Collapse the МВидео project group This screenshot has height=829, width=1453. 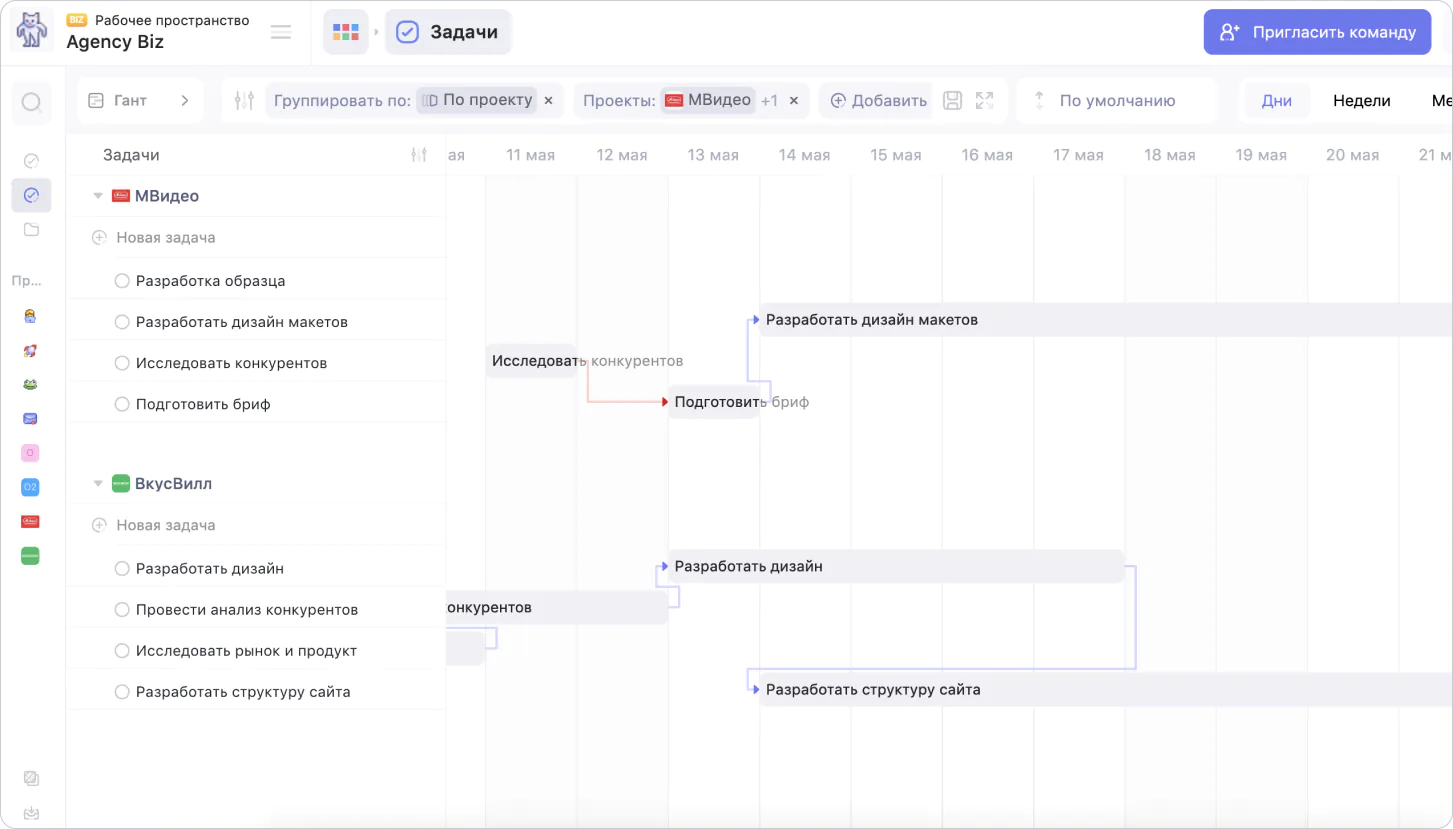(x=98, y=196)
